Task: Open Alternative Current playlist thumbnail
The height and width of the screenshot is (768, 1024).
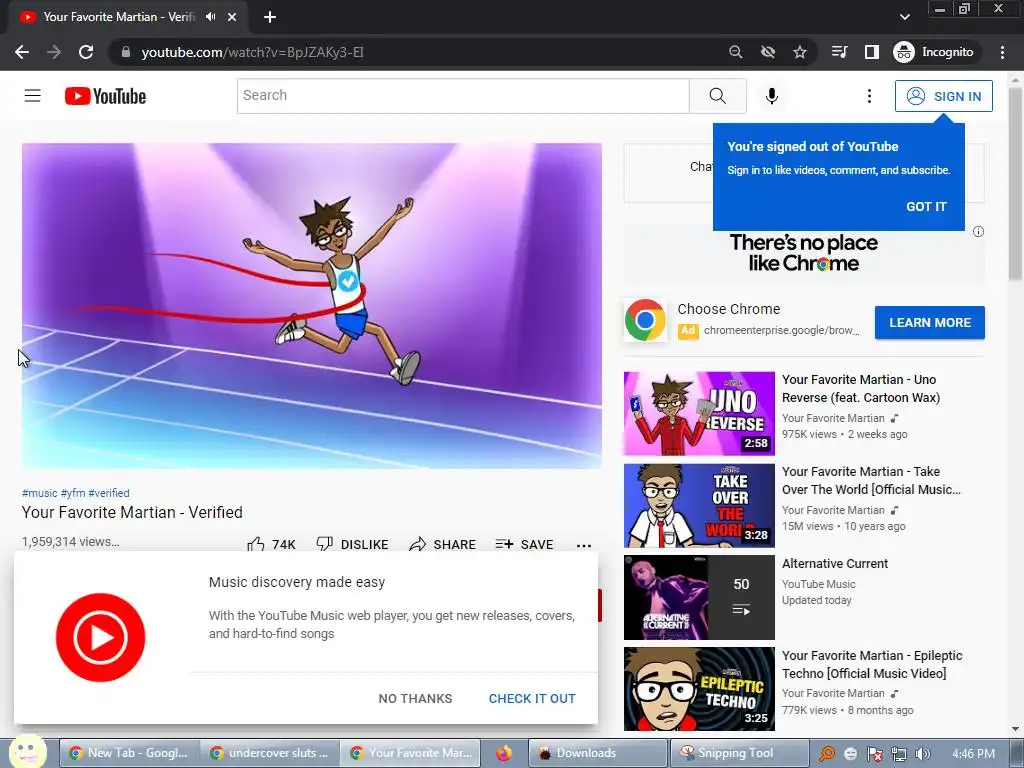Action: click(x=699, y=598)
